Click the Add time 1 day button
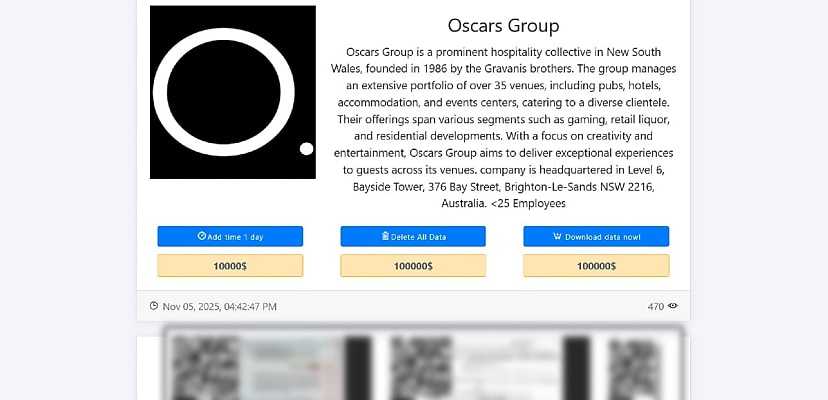The height and width of the screenshot is (400, 828). pos(230,236)
